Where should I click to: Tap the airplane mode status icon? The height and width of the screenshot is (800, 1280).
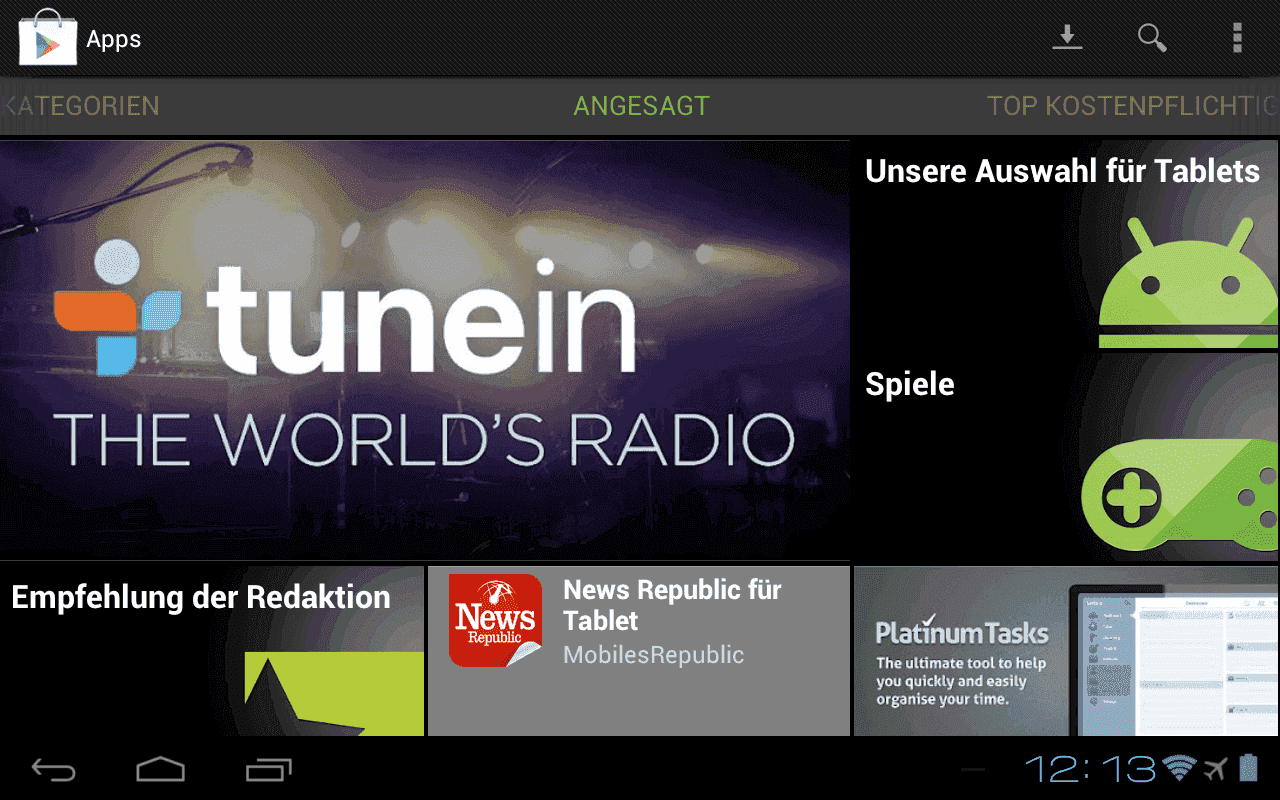[x=1214, y=768]
